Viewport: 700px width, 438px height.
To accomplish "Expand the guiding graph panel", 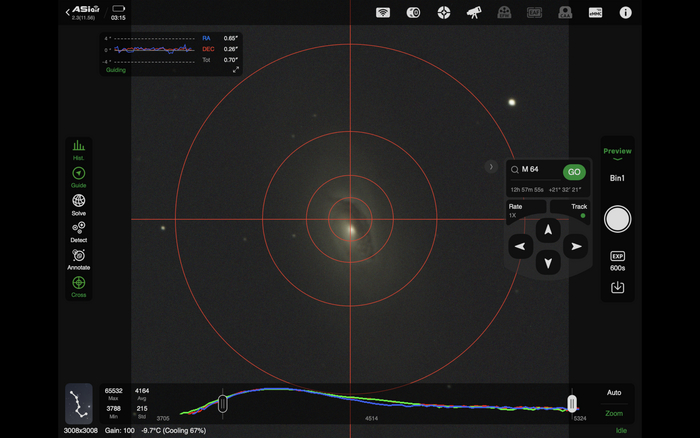I will [x=236, y=70].
